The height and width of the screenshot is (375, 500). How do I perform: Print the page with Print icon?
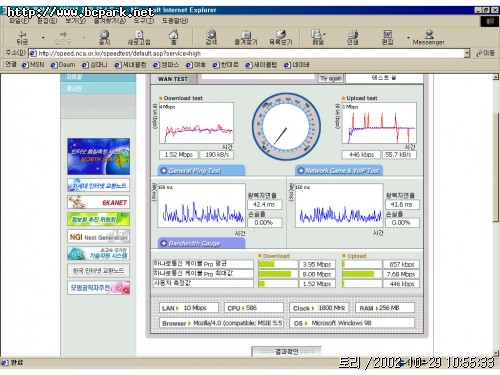[353, 38]
